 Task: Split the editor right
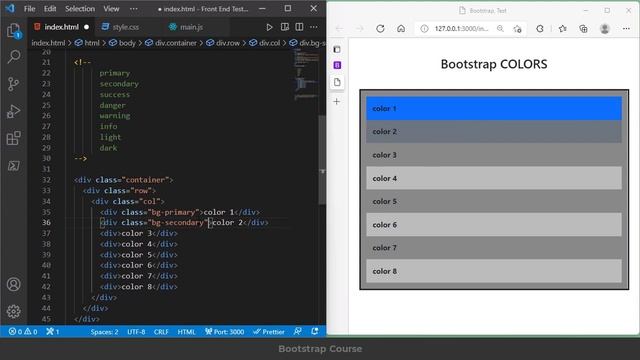pos(299,27)
